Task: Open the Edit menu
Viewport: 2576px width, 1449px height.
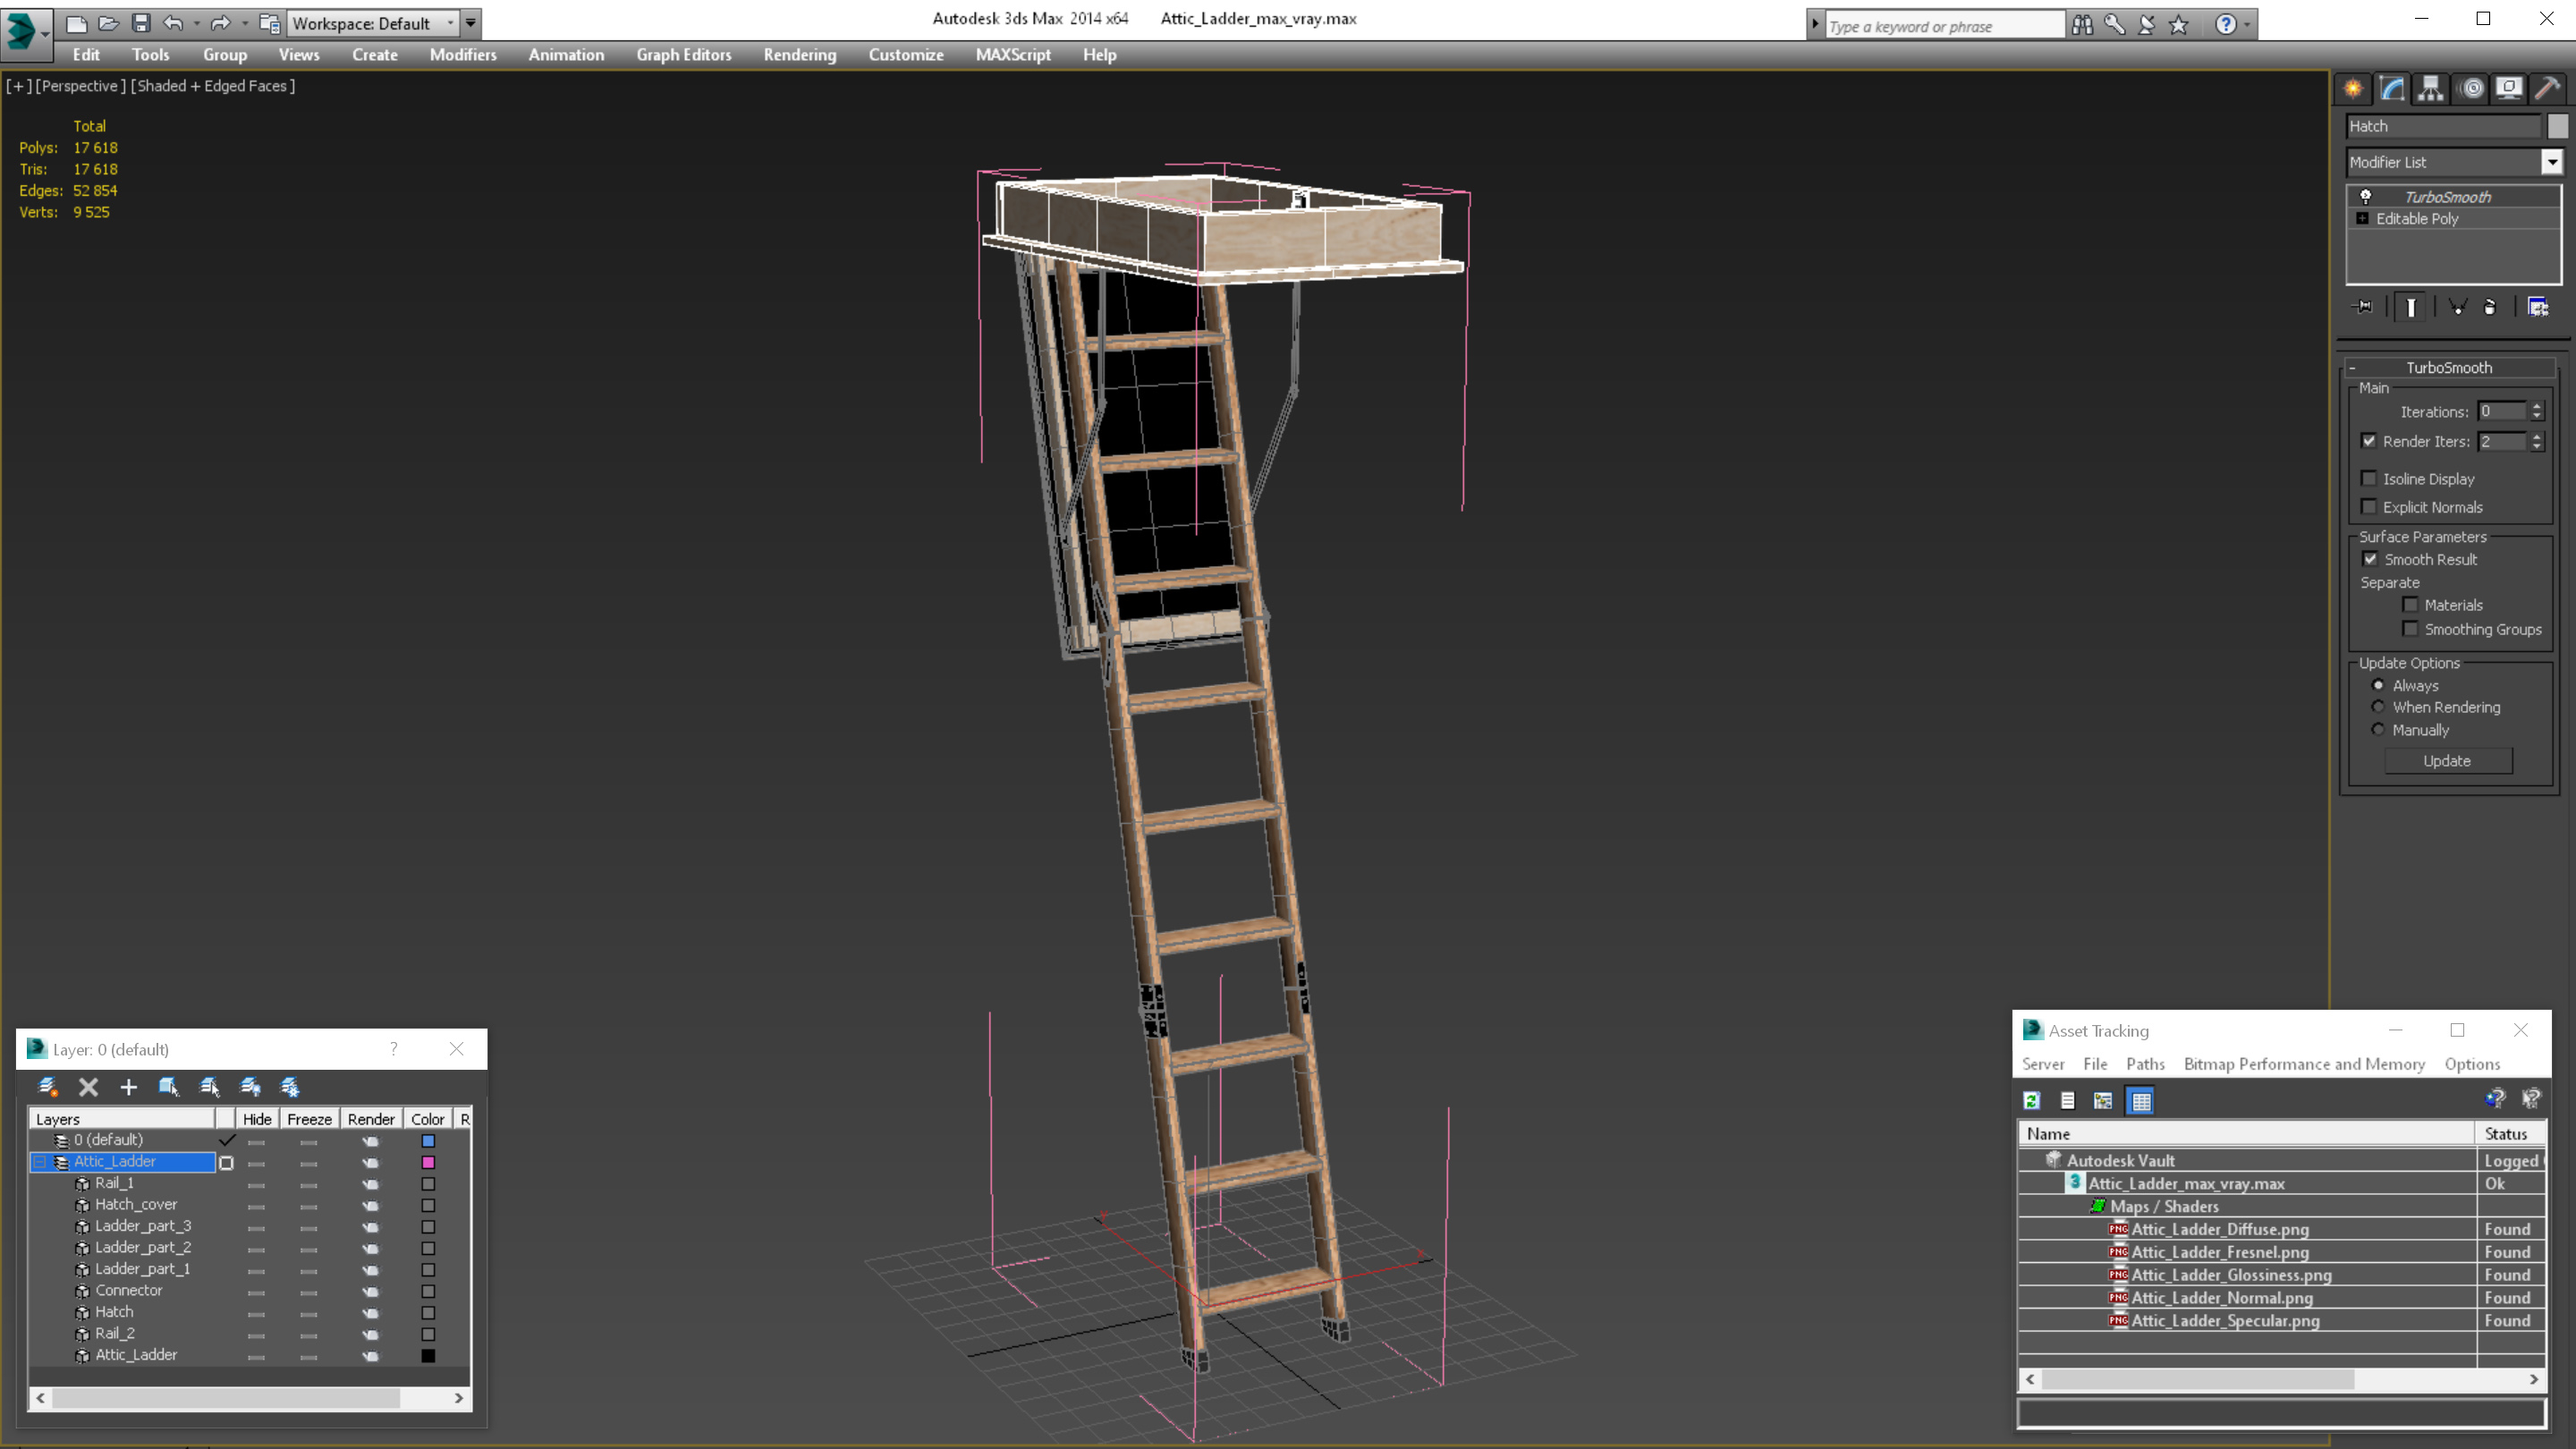Action: pyautogui.click(x=86, y=55)
